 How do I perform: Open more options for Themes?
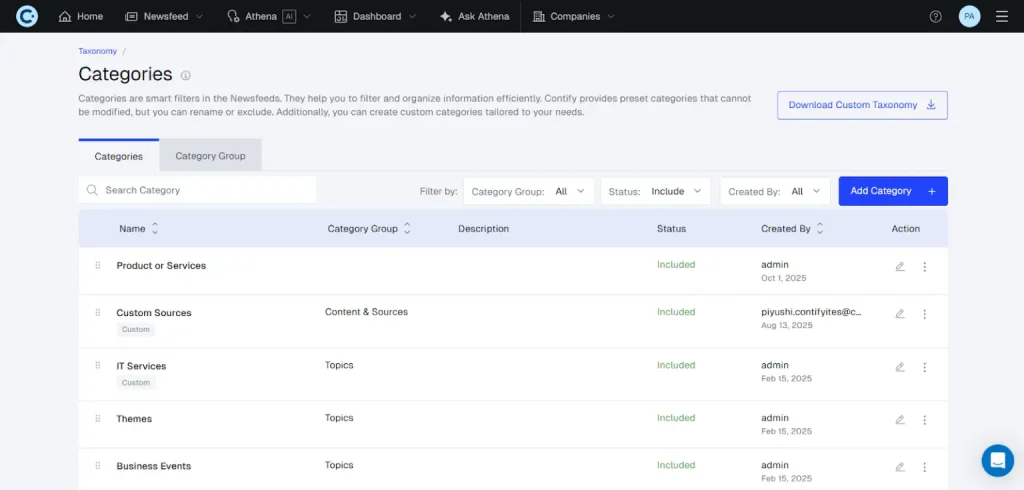point(924,419)
